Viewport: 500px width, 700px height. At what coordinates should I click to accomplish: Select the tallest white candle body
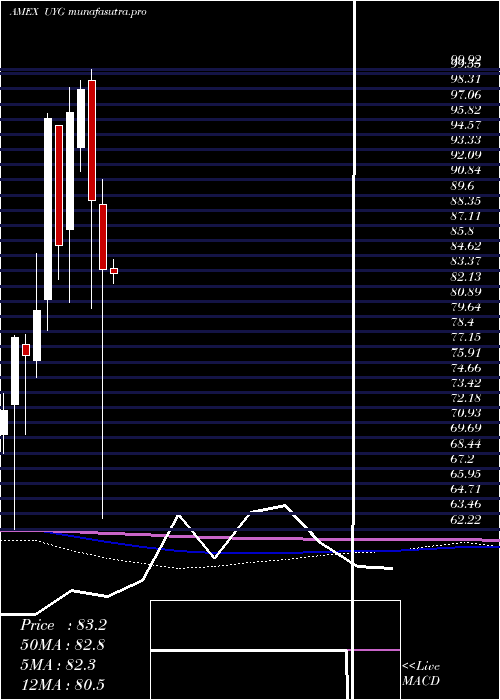(48, 209)
